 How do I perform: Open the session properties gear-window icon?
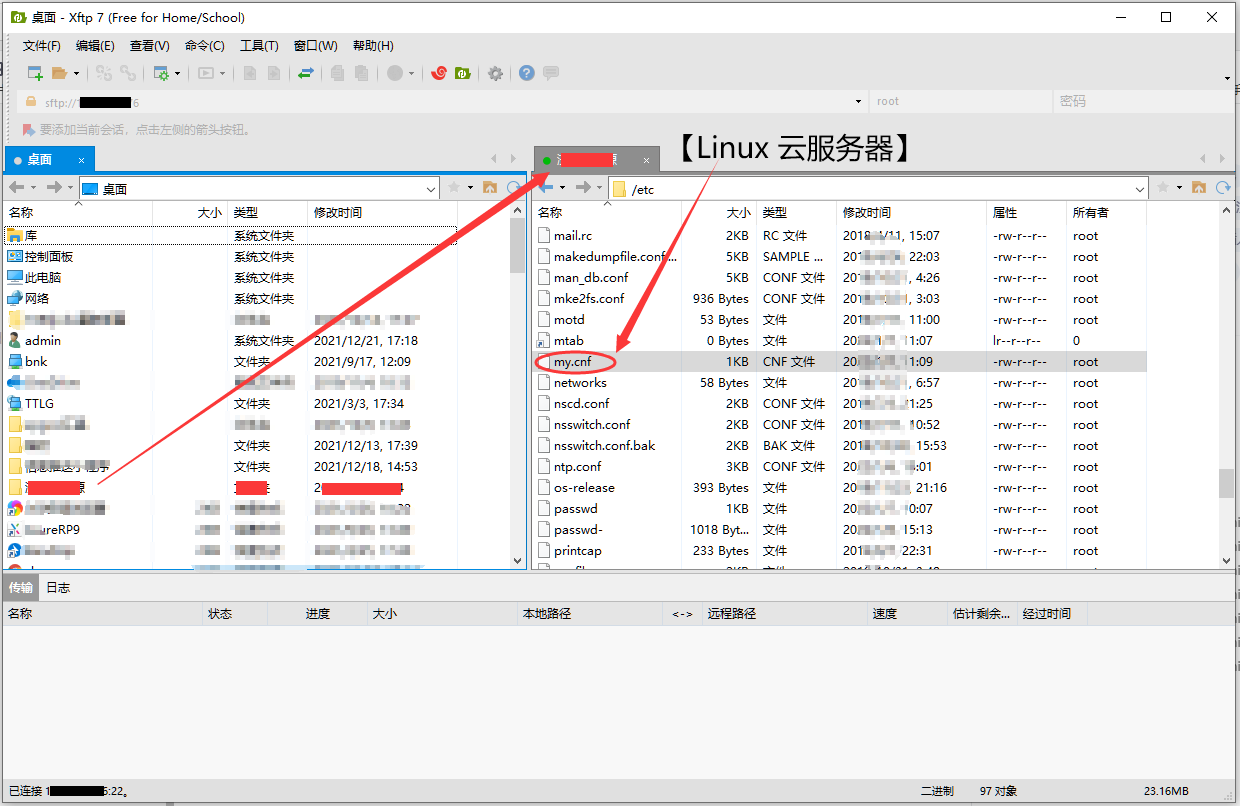(160, 73)
